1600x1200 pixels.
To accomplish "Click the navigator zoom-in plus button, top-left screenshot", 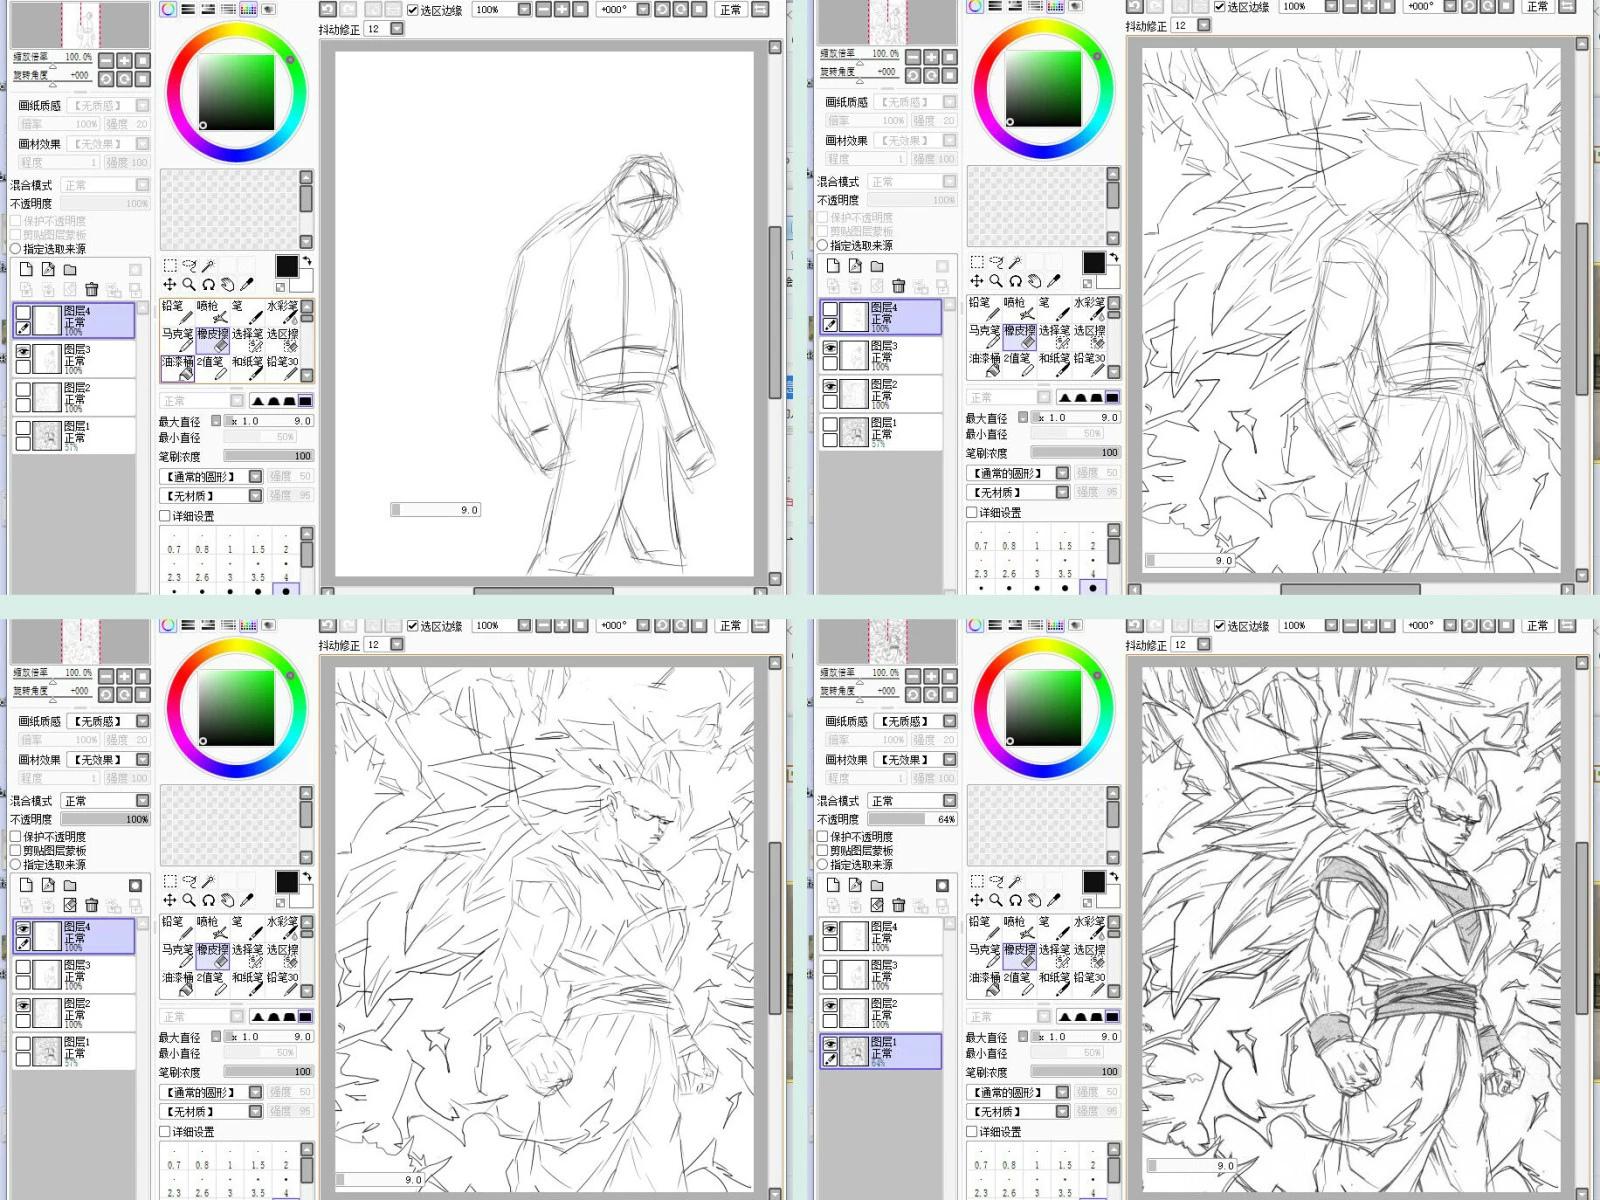I will 125,61.
